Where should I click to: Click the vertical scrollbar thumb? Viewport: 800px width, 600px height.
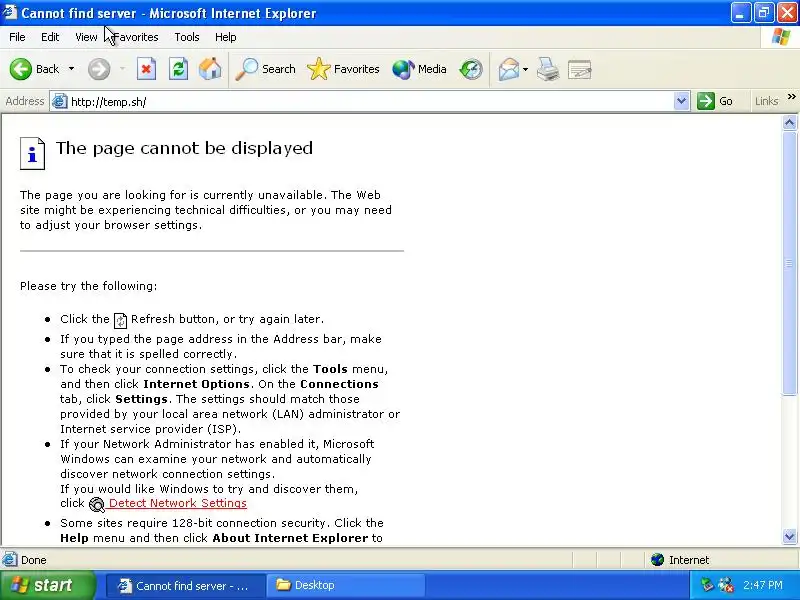(x=789, y=263)
